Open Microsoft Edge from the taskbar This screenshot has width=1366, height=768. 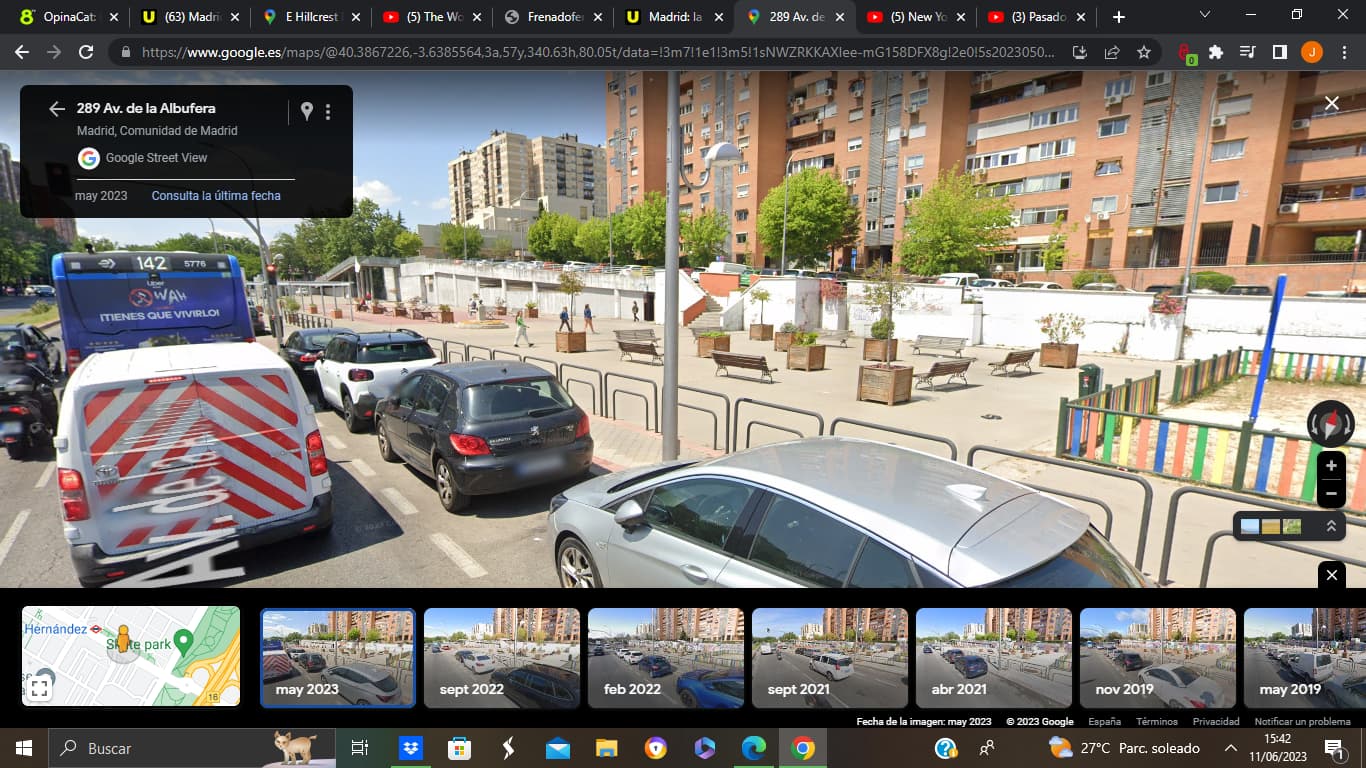753,748
